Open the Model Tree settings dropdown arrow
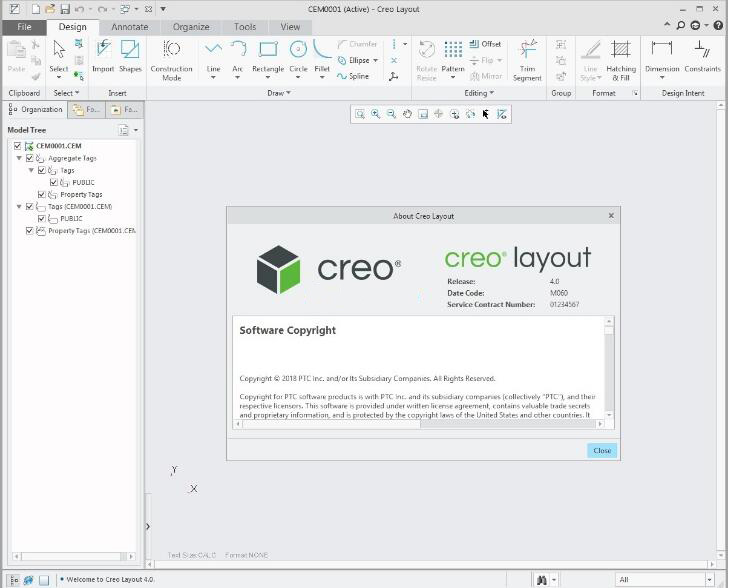This screenshot has height=588, width=730. 136,130
